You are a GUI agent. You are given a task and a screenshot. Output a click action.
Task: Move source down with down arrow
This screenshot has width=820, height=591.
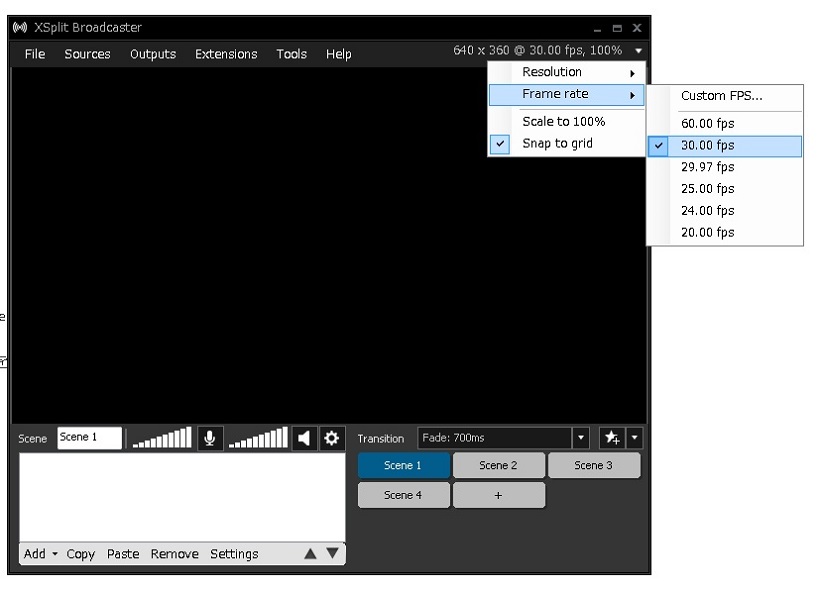pos(332,553)
